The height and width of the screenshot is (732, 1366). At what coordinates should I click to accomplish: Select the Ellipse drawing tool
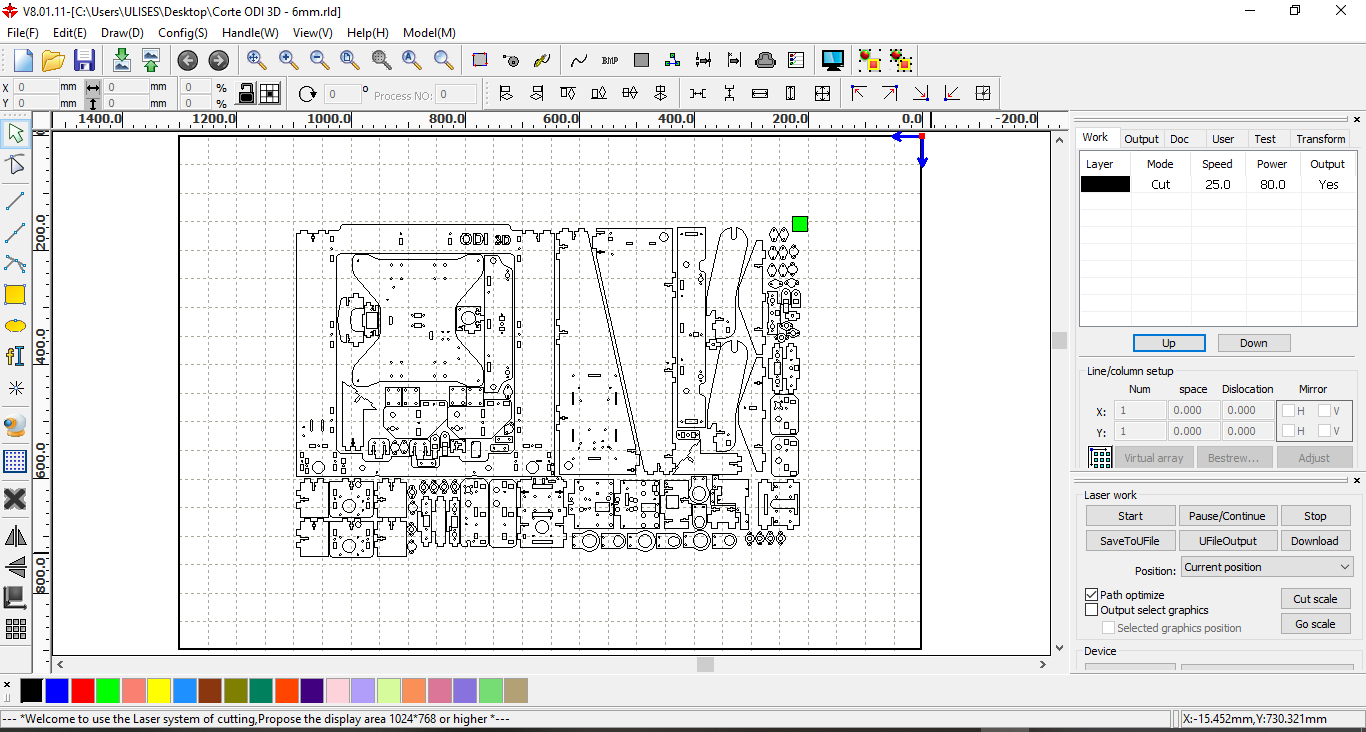tap(15, 326)
